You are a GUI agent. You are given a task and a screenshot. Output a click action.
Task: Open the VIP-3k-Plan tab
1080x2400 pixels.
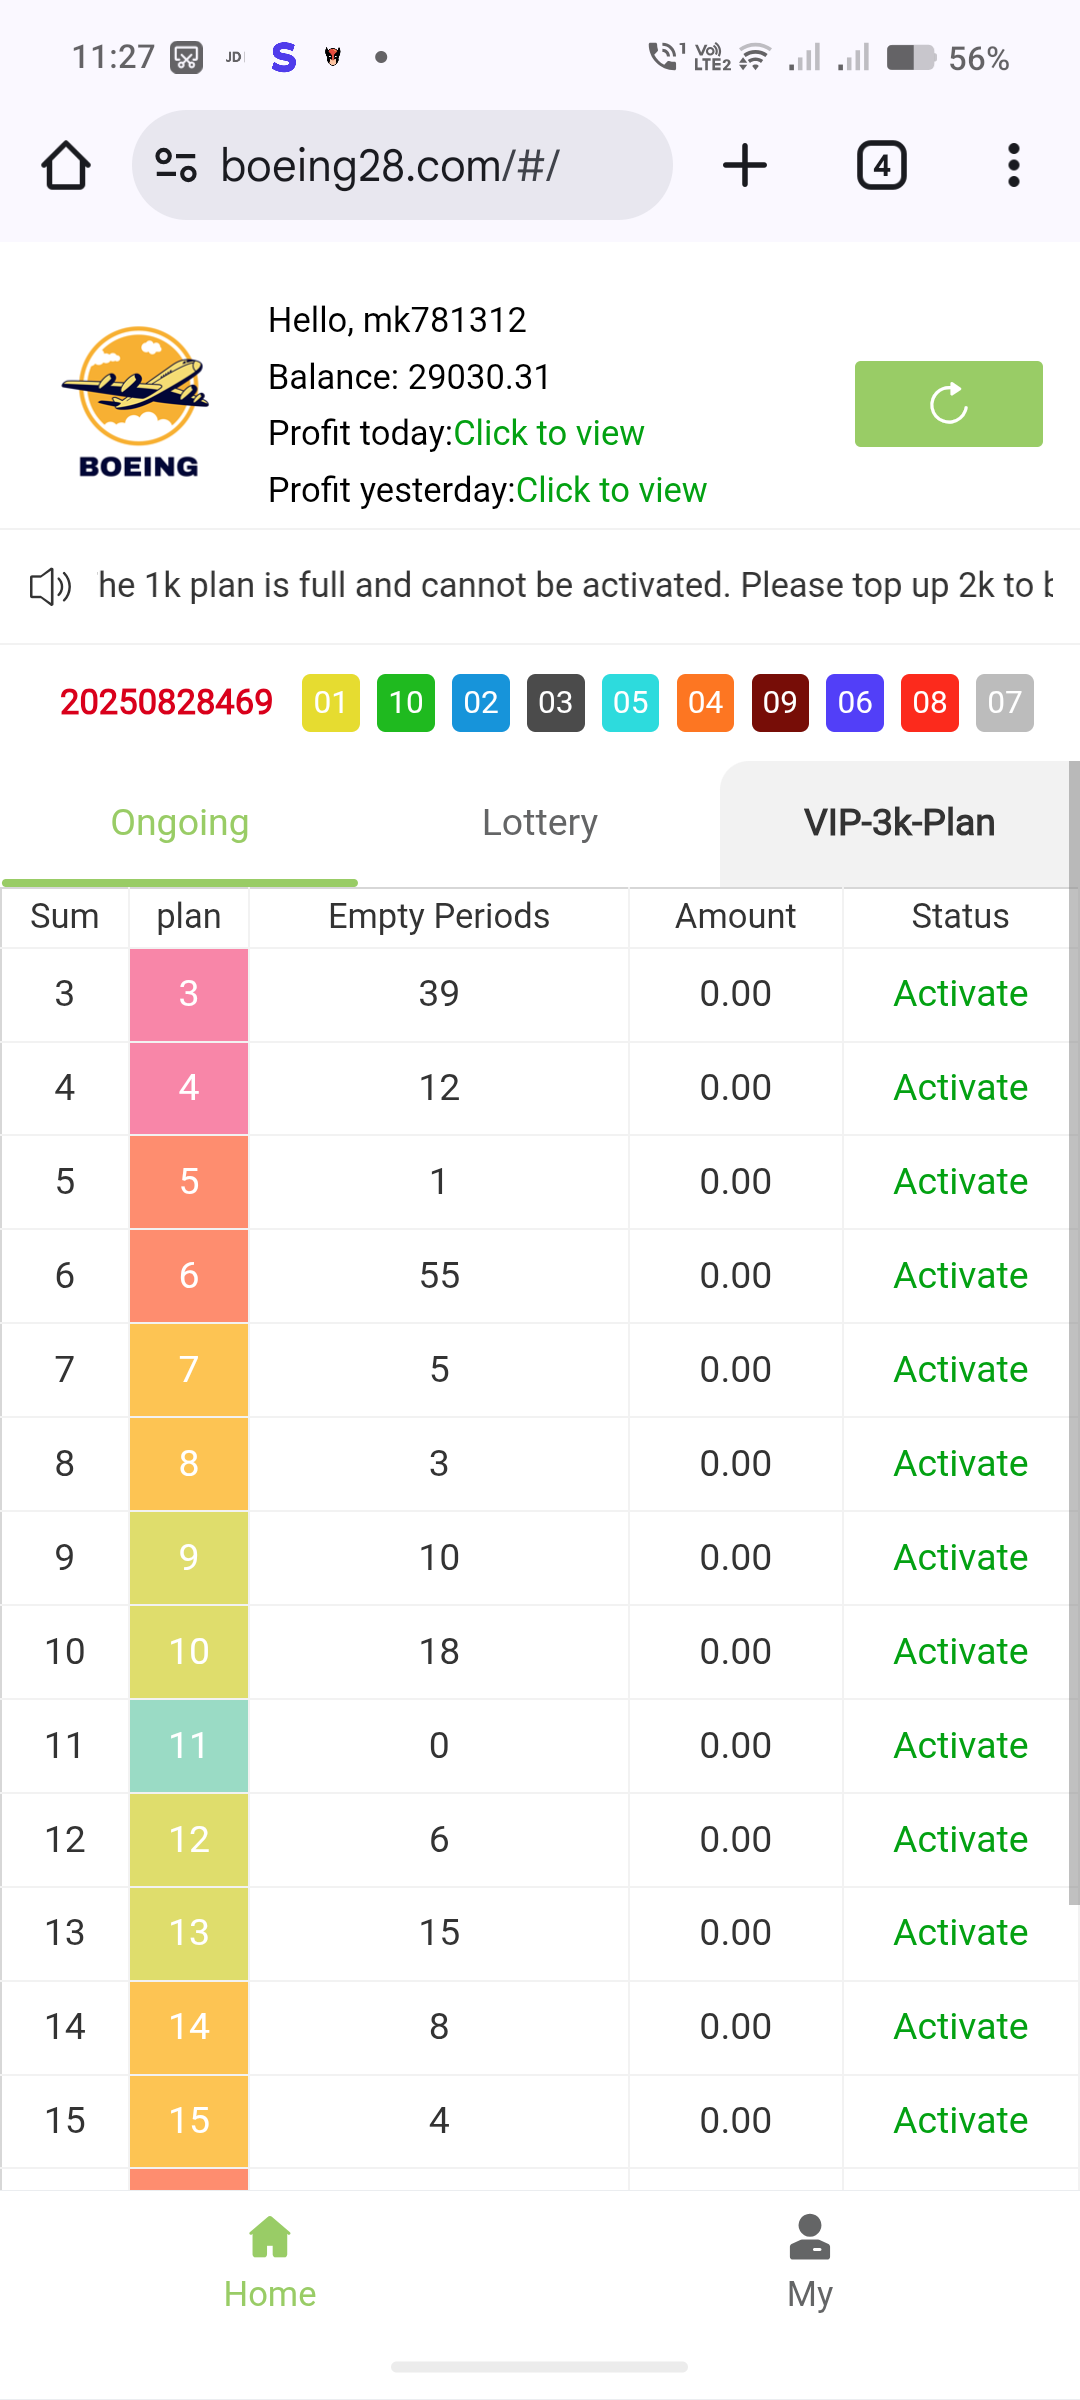coord(899,823)
